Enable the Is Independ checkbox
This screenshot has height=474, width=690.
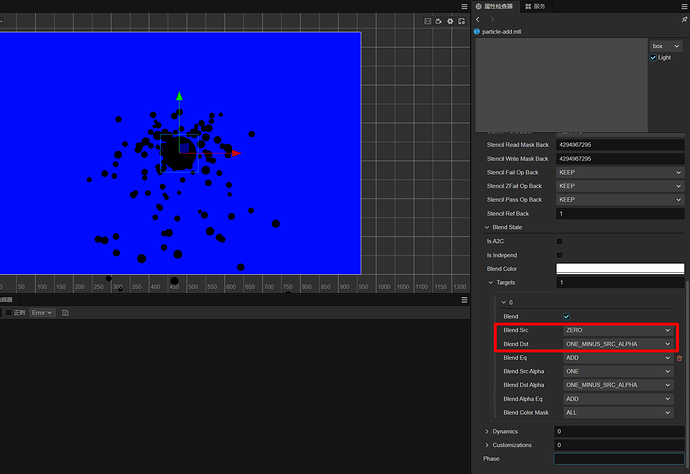coord(560,255)
